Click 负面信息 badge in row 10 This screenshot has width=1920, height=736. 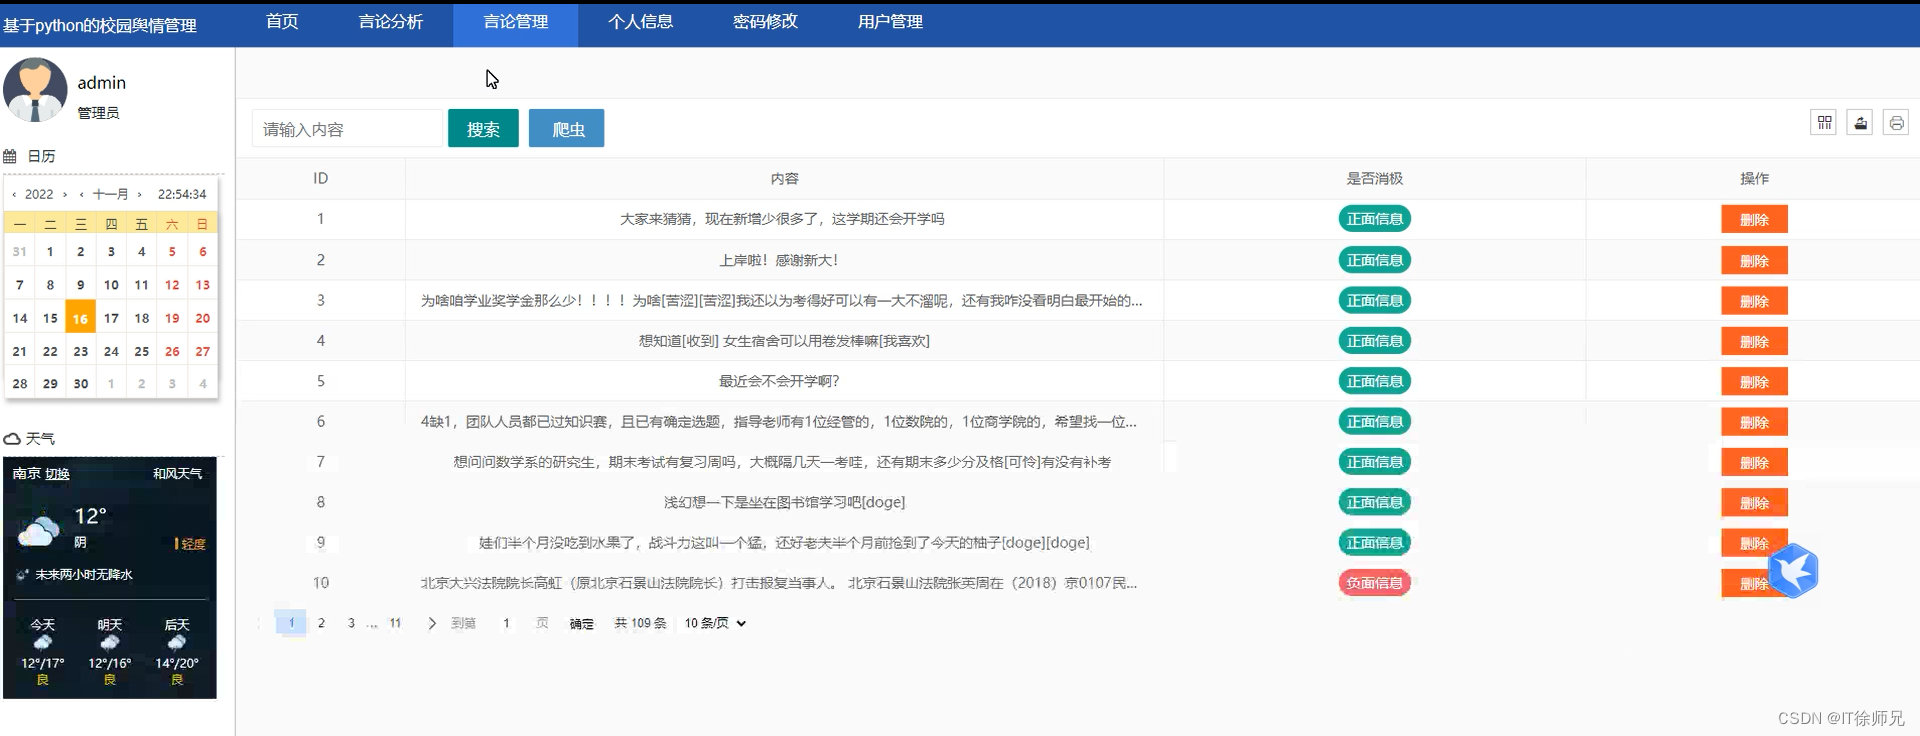click(1374, 583)
